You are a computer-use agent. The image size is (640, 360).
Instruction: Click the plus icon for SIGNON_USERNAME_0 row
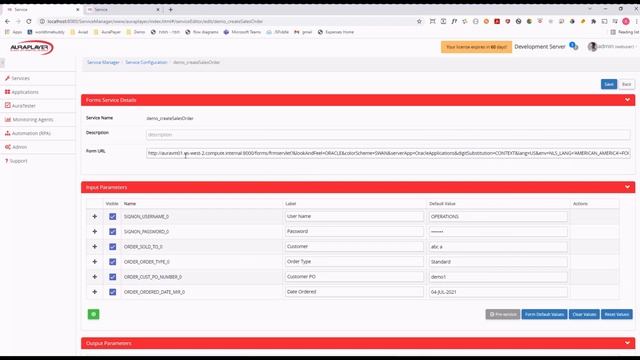(95, 216)
